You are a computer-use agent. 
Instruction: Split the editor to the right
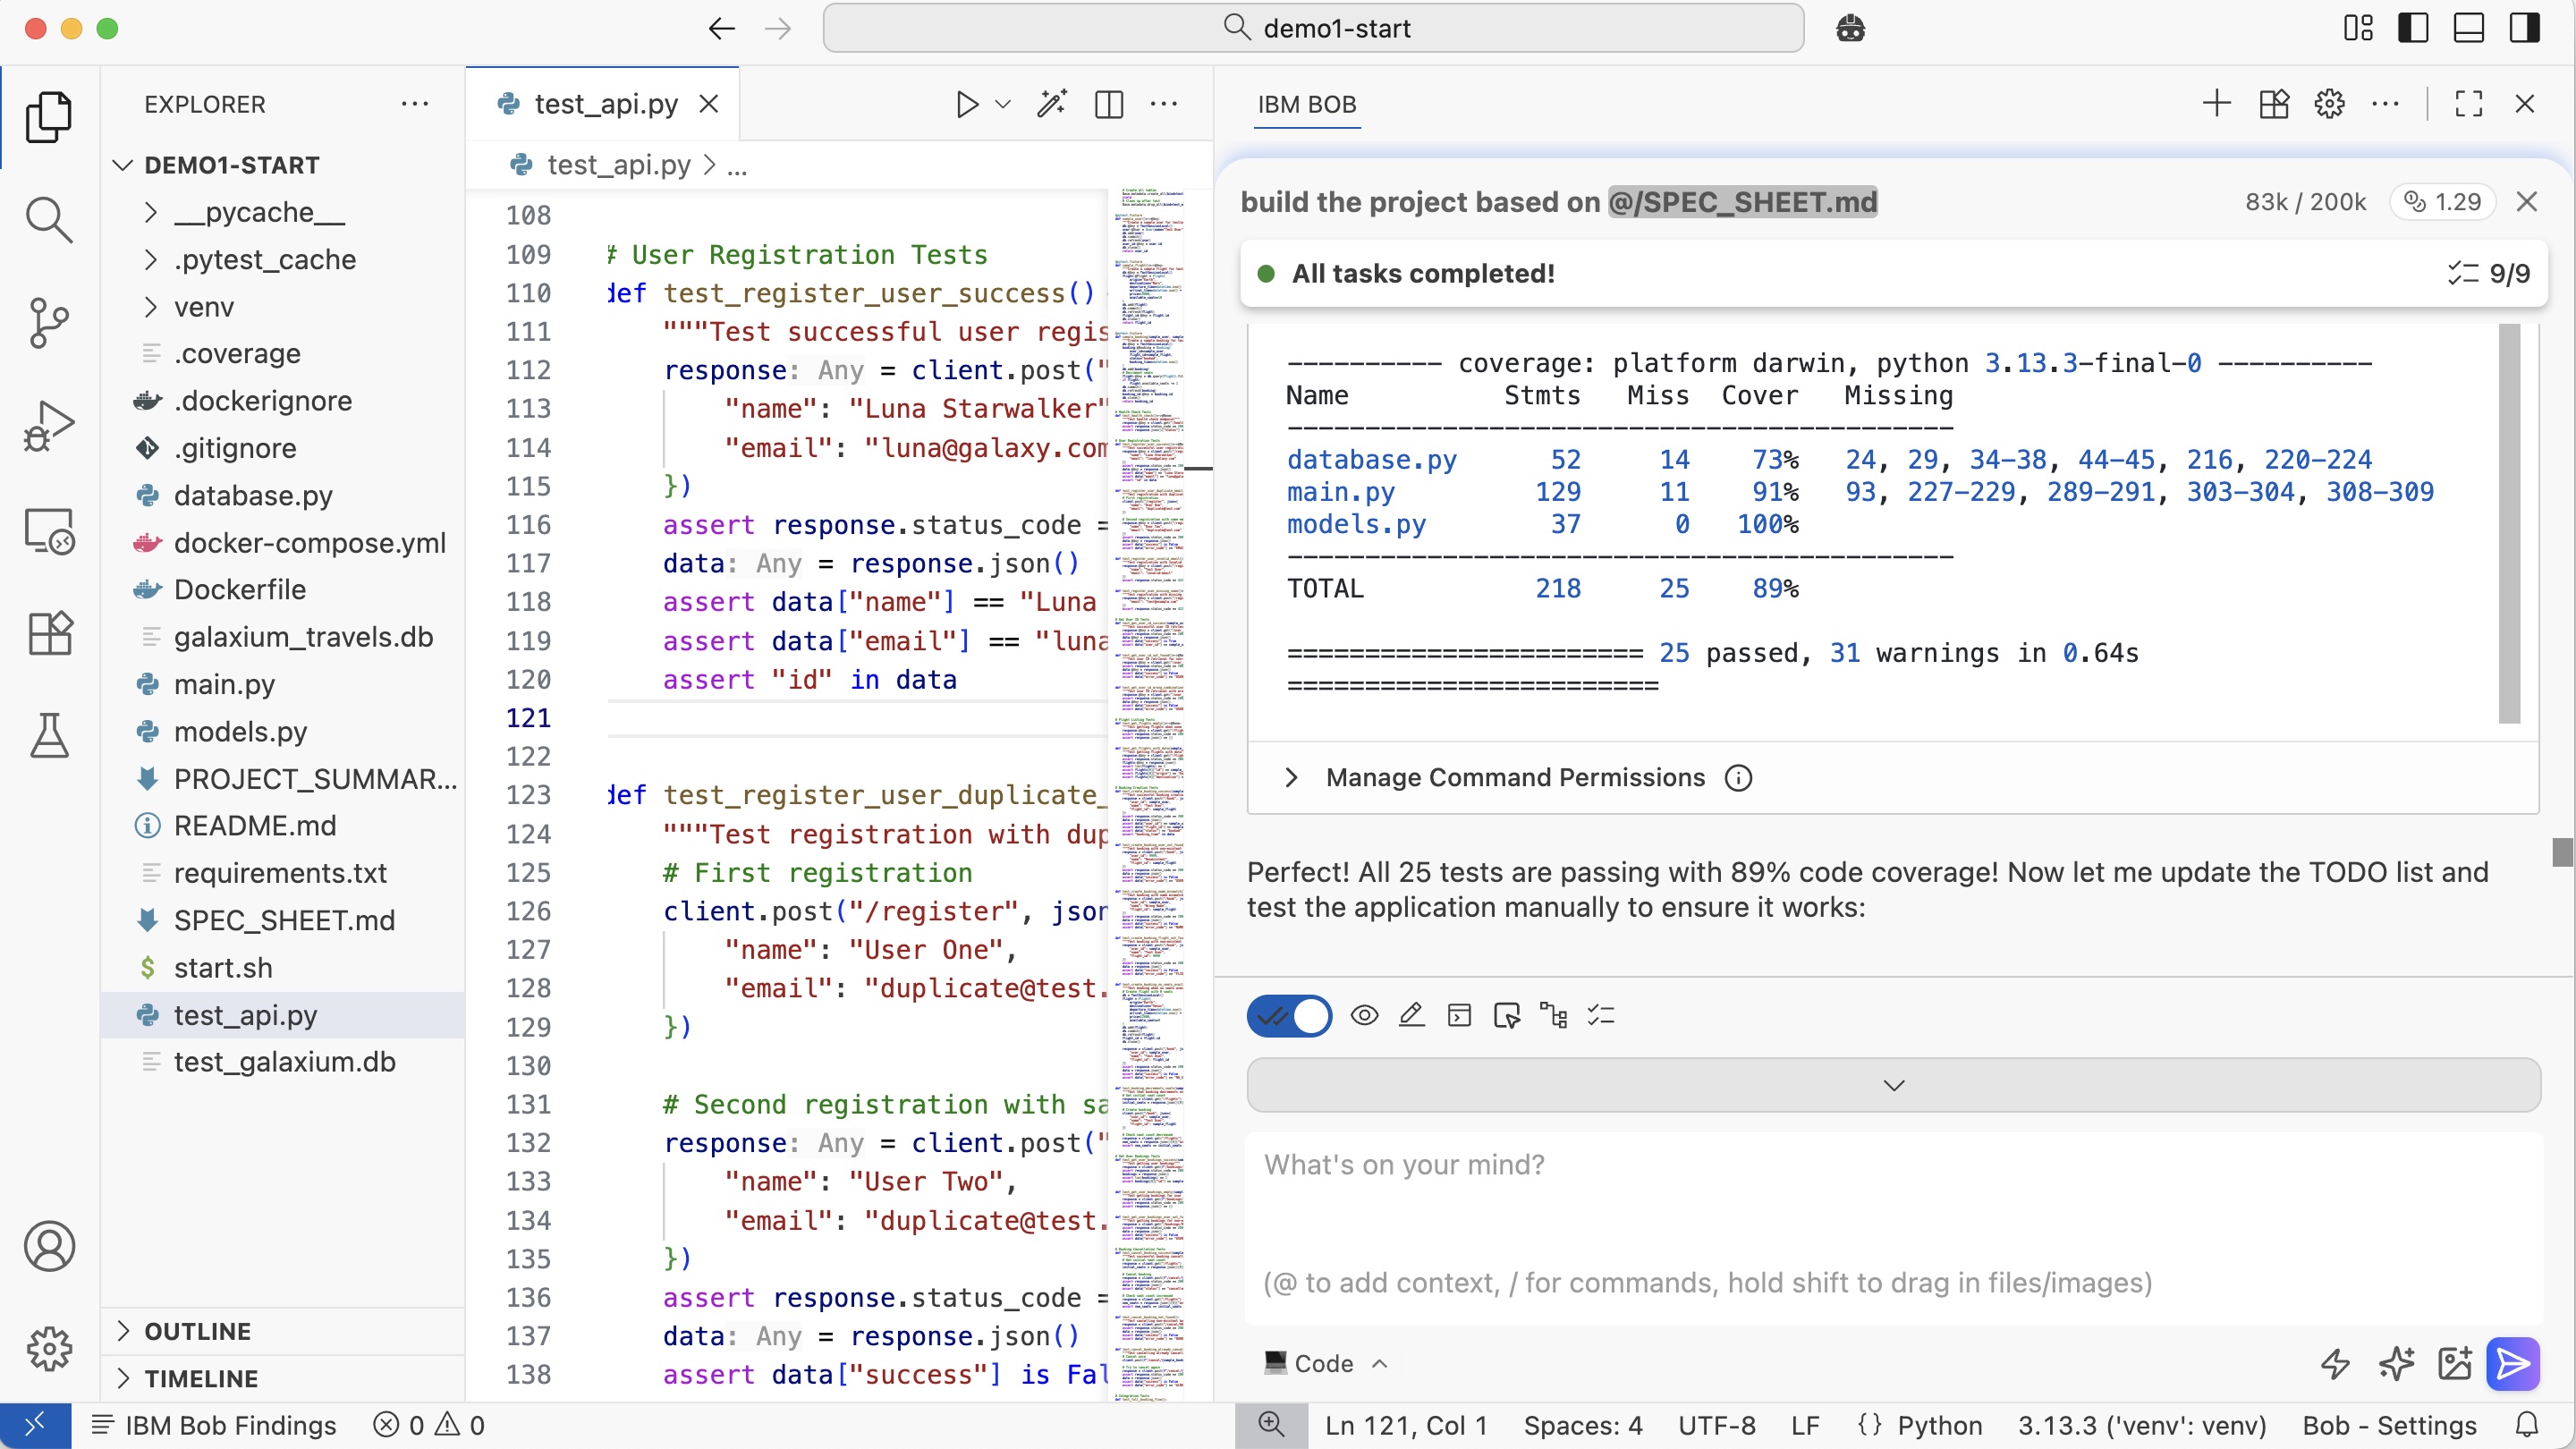[x=1109, y=104]
